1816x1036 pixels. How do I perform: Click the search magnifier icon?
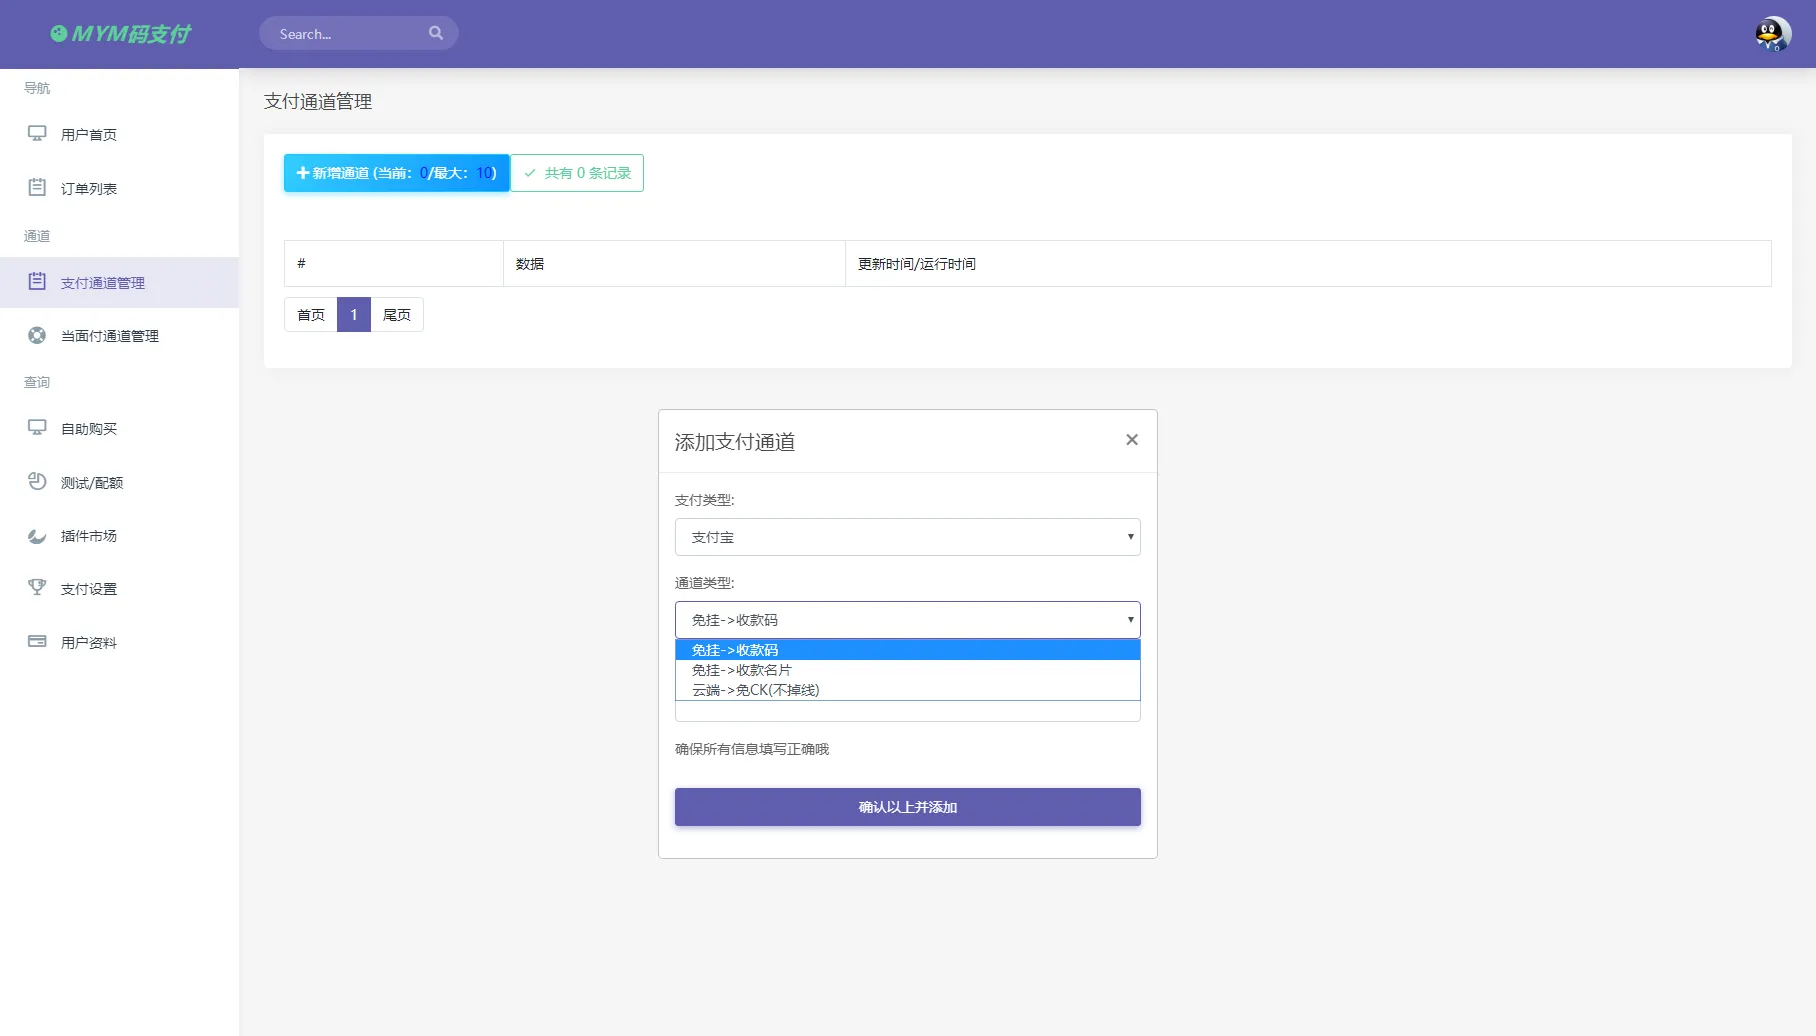436,32
